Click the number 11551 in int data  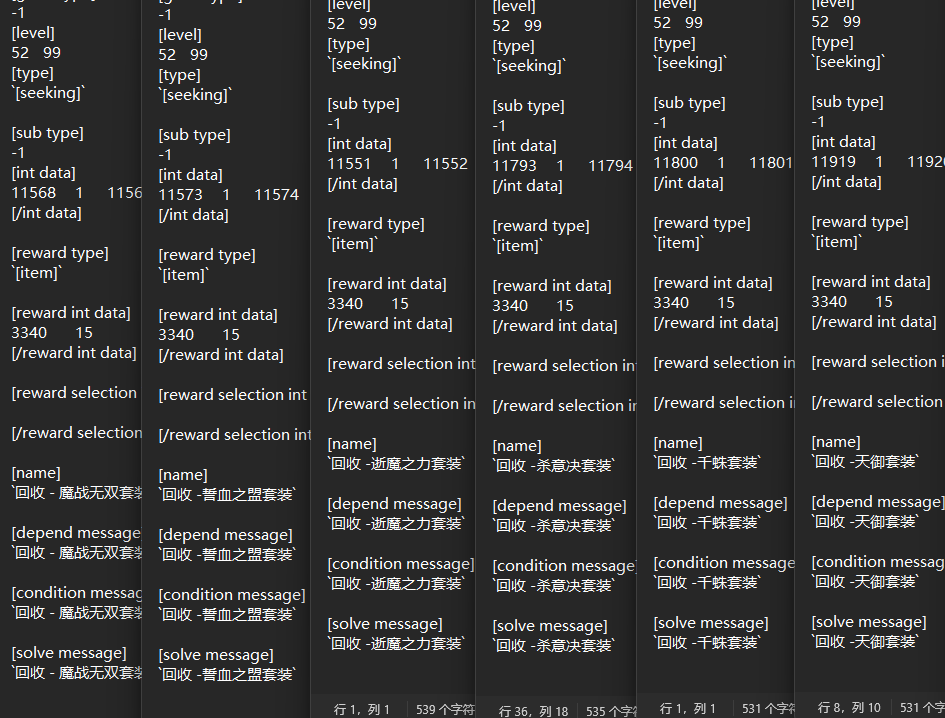(349, 164)
